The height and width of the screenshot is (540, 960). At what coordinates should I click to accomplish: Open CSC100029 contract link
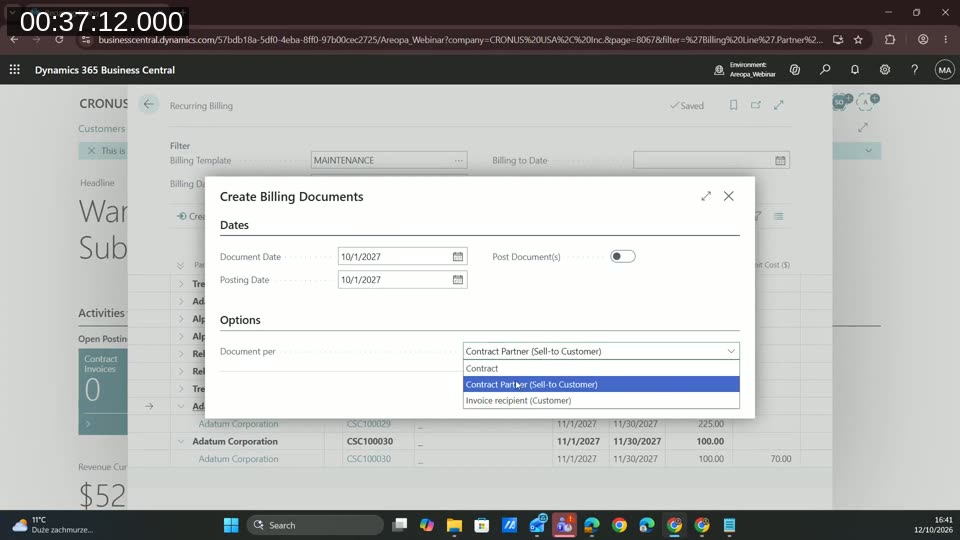pyautogui.click(x=369, y=424)
